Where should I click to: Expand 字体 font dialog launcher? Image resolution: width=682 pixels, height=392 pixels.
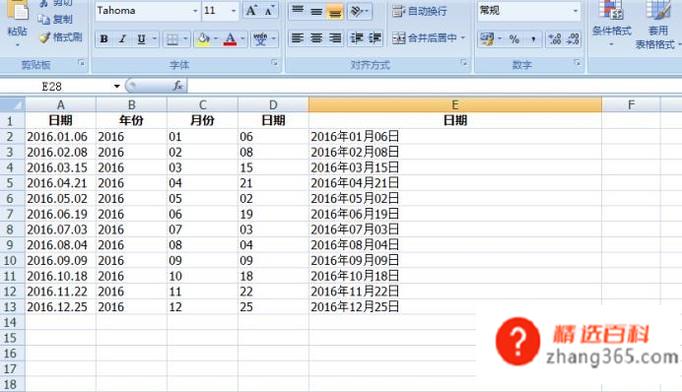[274, 64]
